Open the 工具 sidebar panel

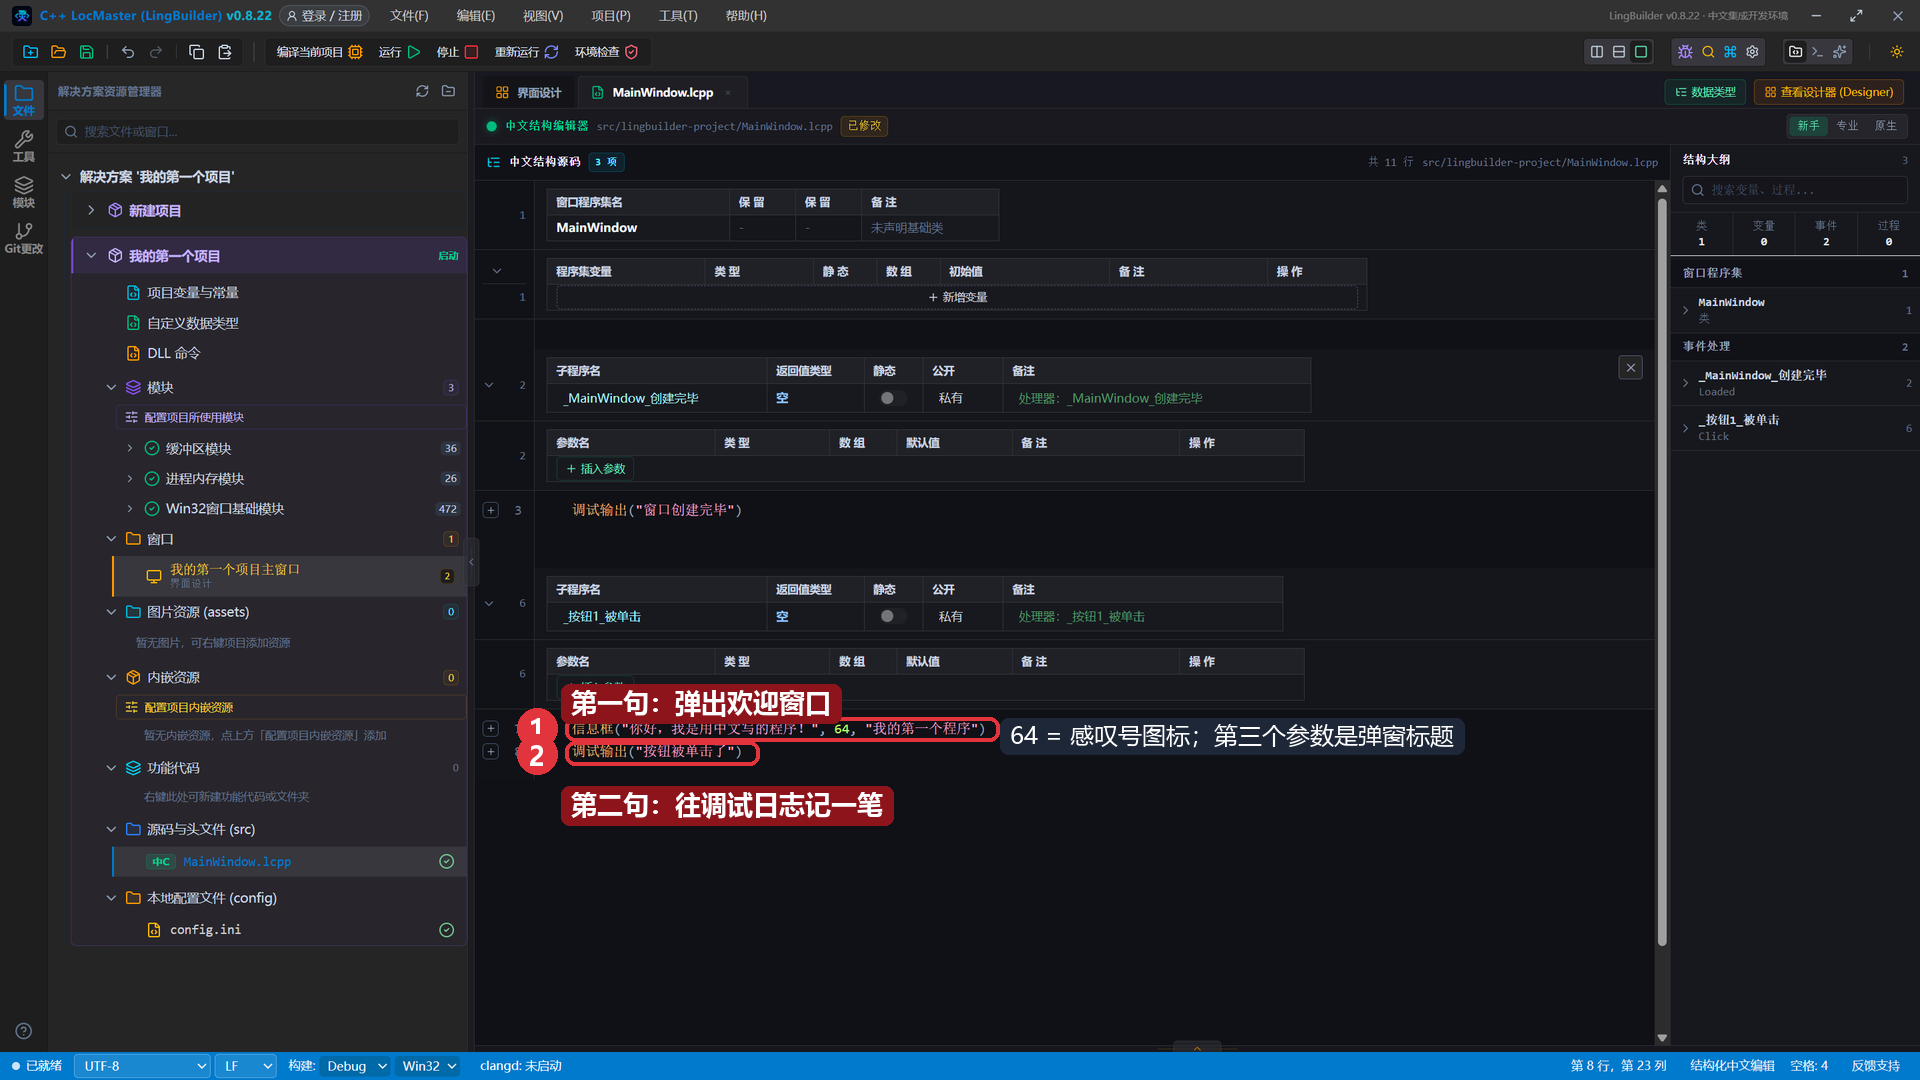24,146
